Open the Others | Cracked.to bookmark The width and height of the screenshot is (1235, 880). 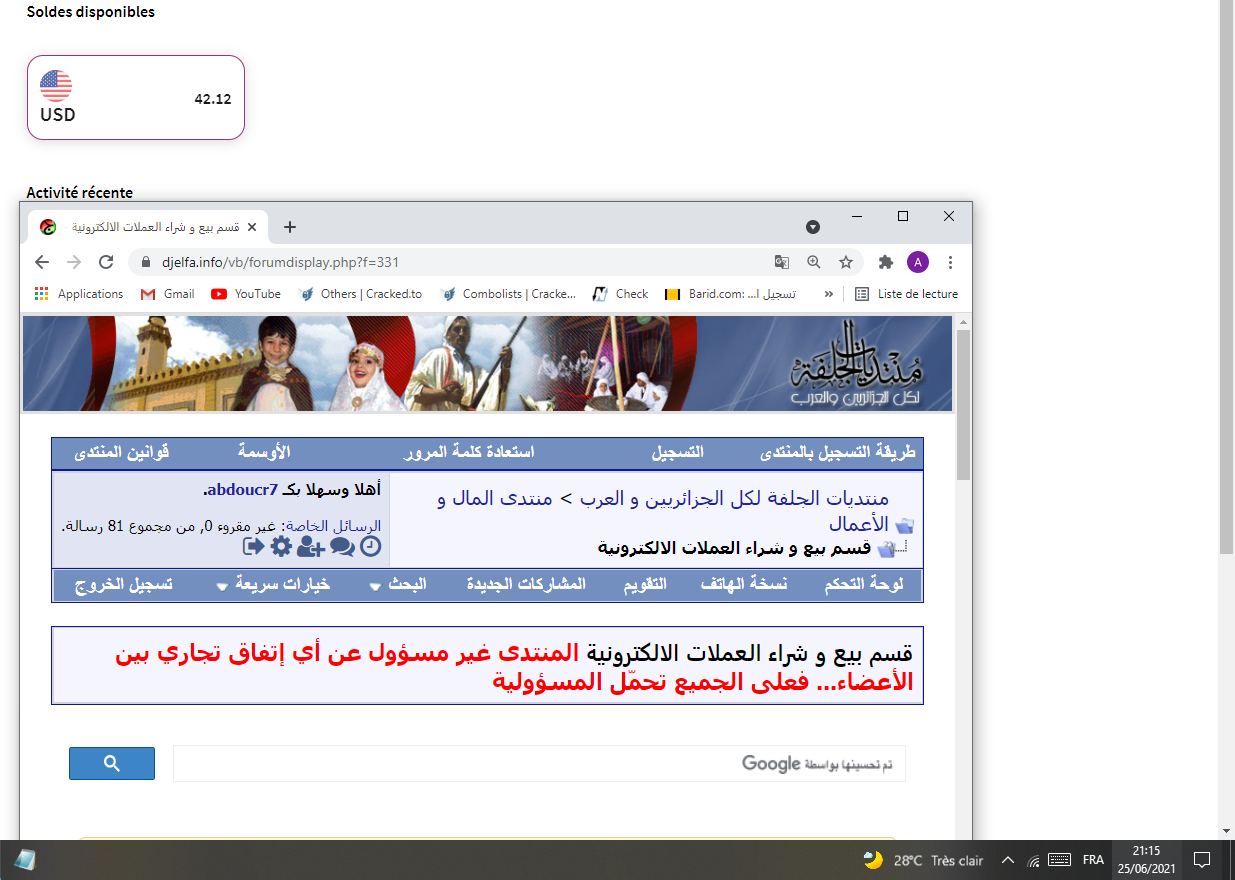click(x=360, y=294)
